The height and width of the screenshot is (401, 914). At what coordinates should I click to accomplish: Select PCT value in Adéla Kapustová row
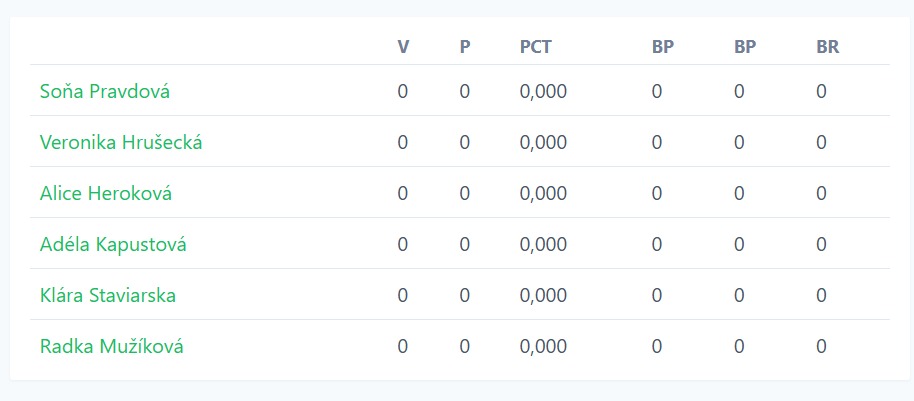tap(543, 244)
